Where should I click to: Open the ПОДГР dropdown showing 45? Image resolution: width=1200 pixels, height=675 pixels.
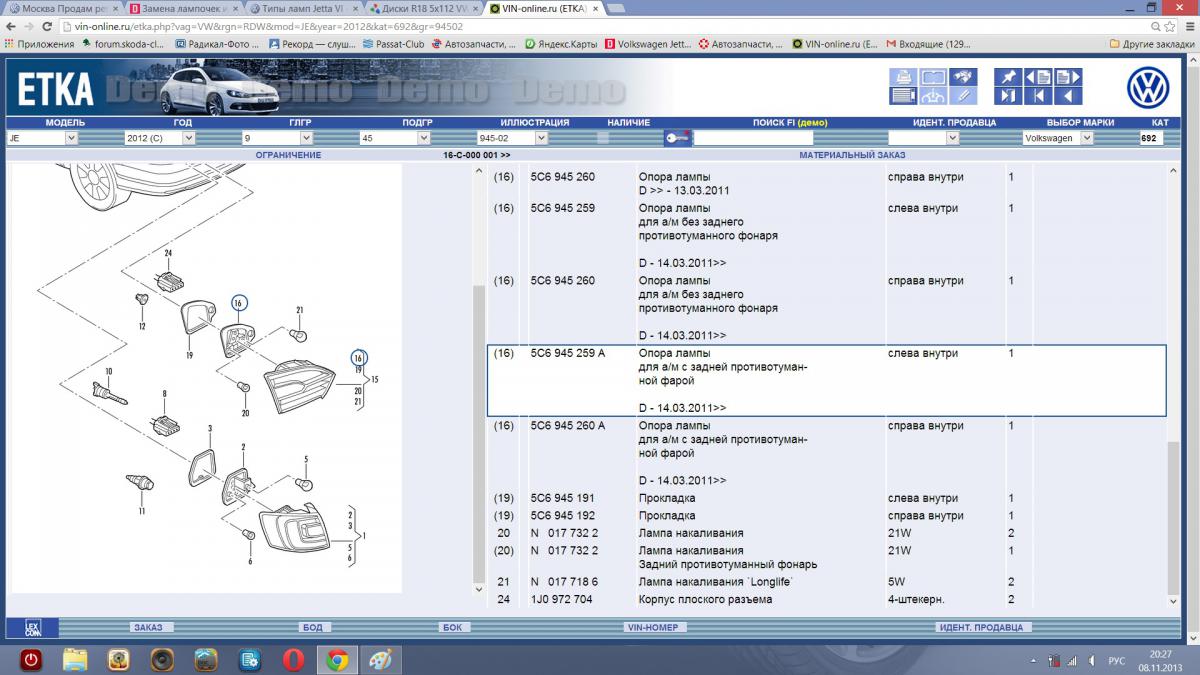[x=395, y=138]
